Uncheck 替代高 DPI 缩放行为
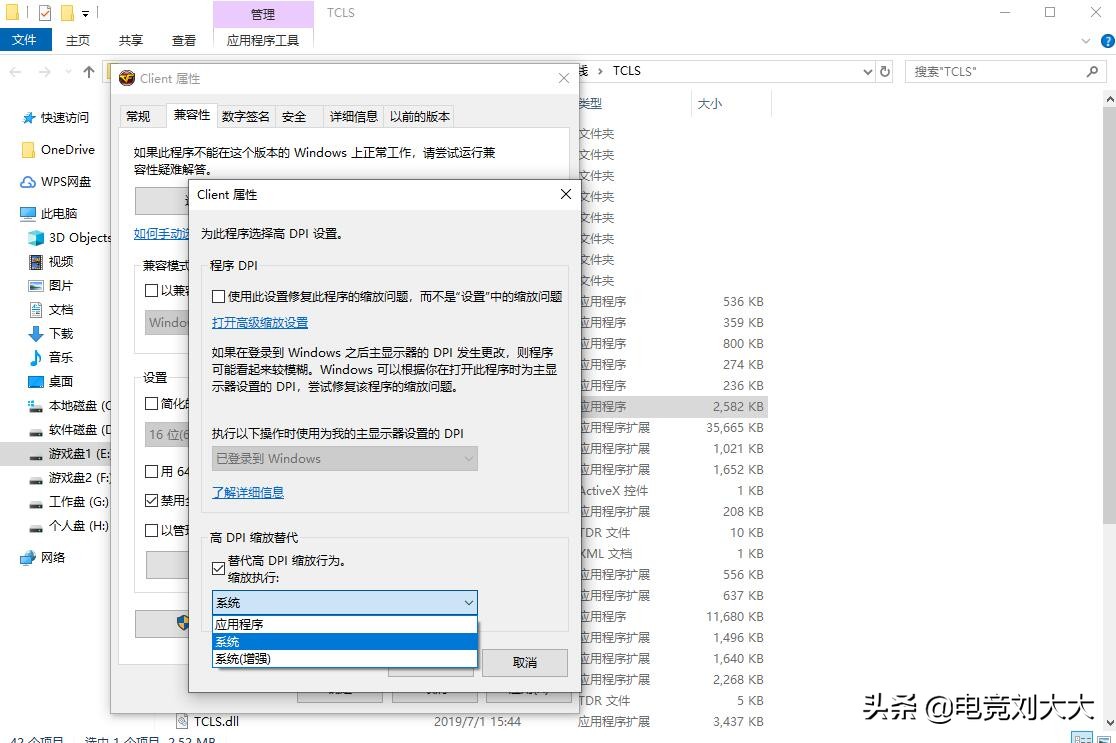Screen dimensions: 1116x743 click(217, 569)
